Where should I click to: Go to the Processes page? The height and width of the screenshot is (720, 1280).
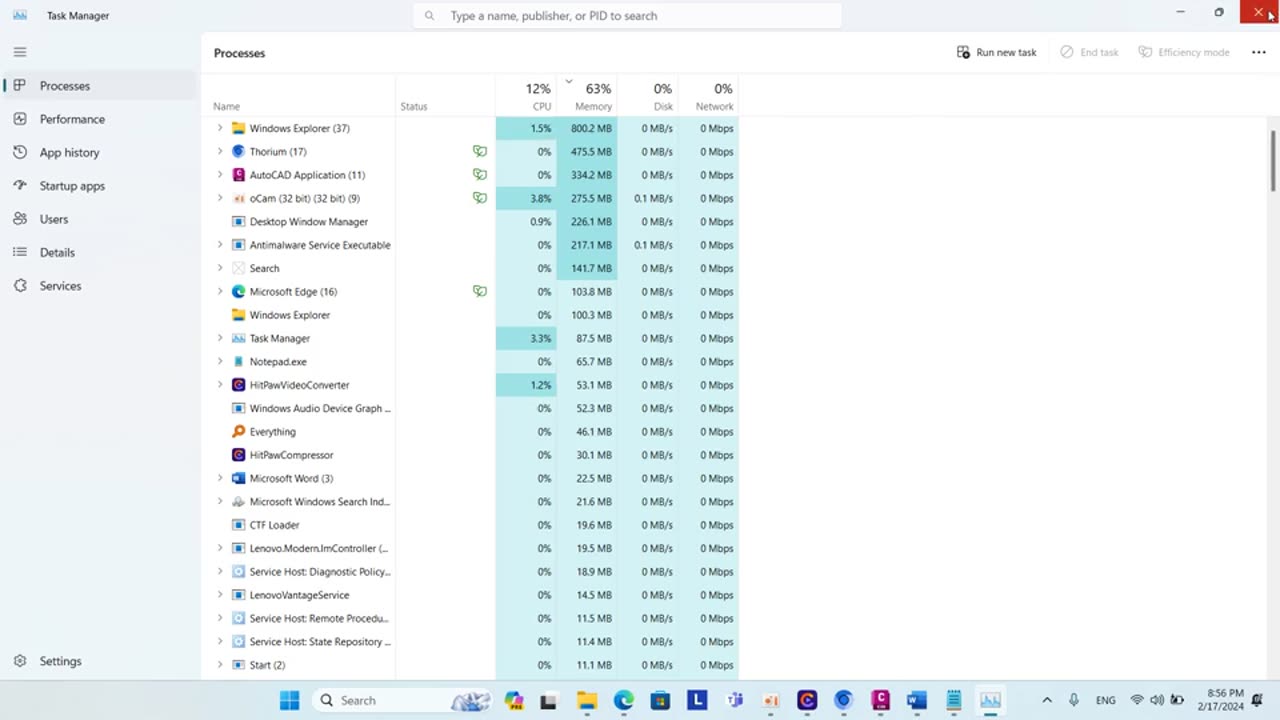(x=100, y=86)
